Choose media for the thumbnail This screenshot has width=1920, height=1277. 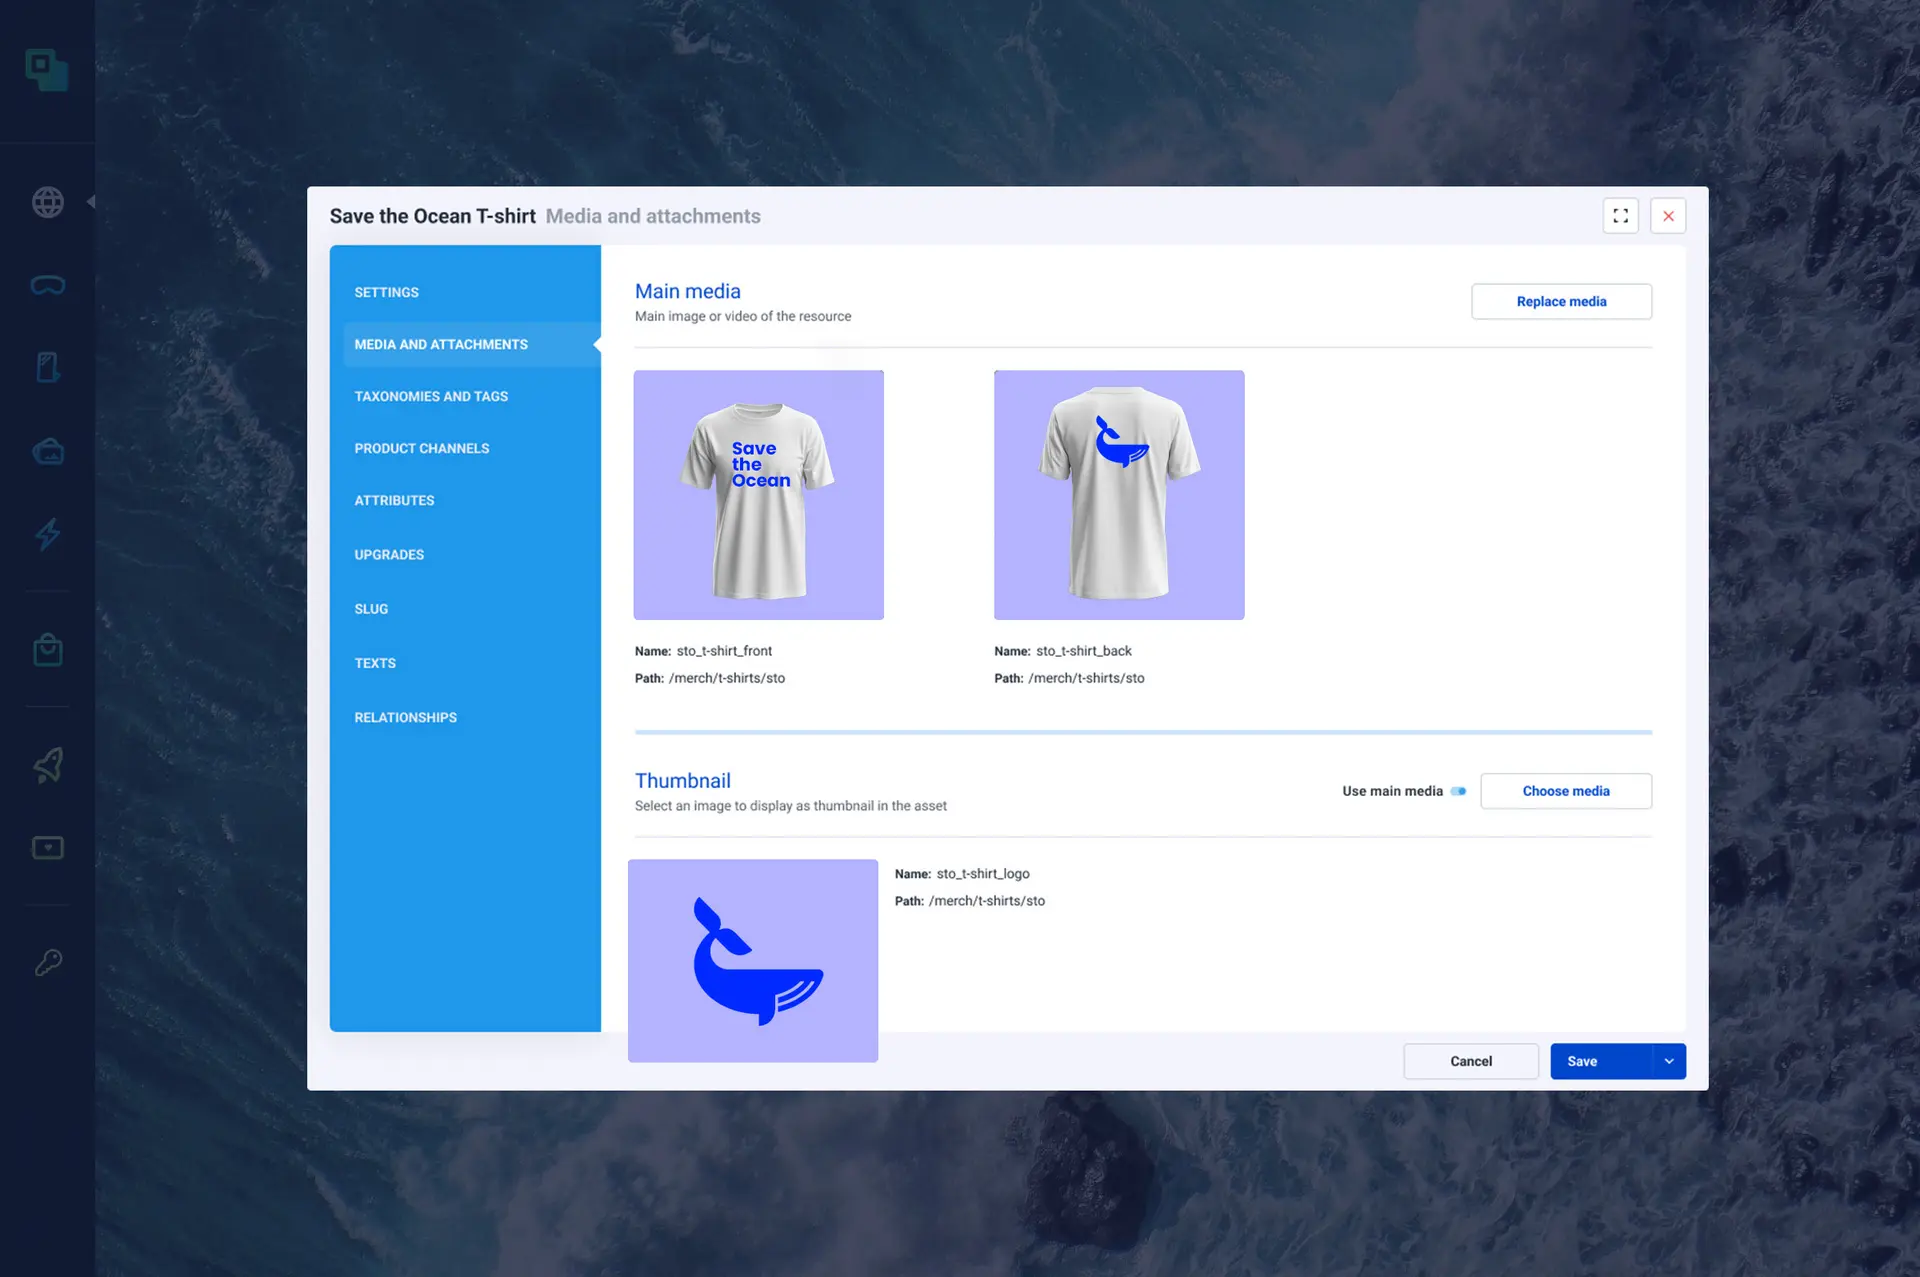[x=1565, y=791]
